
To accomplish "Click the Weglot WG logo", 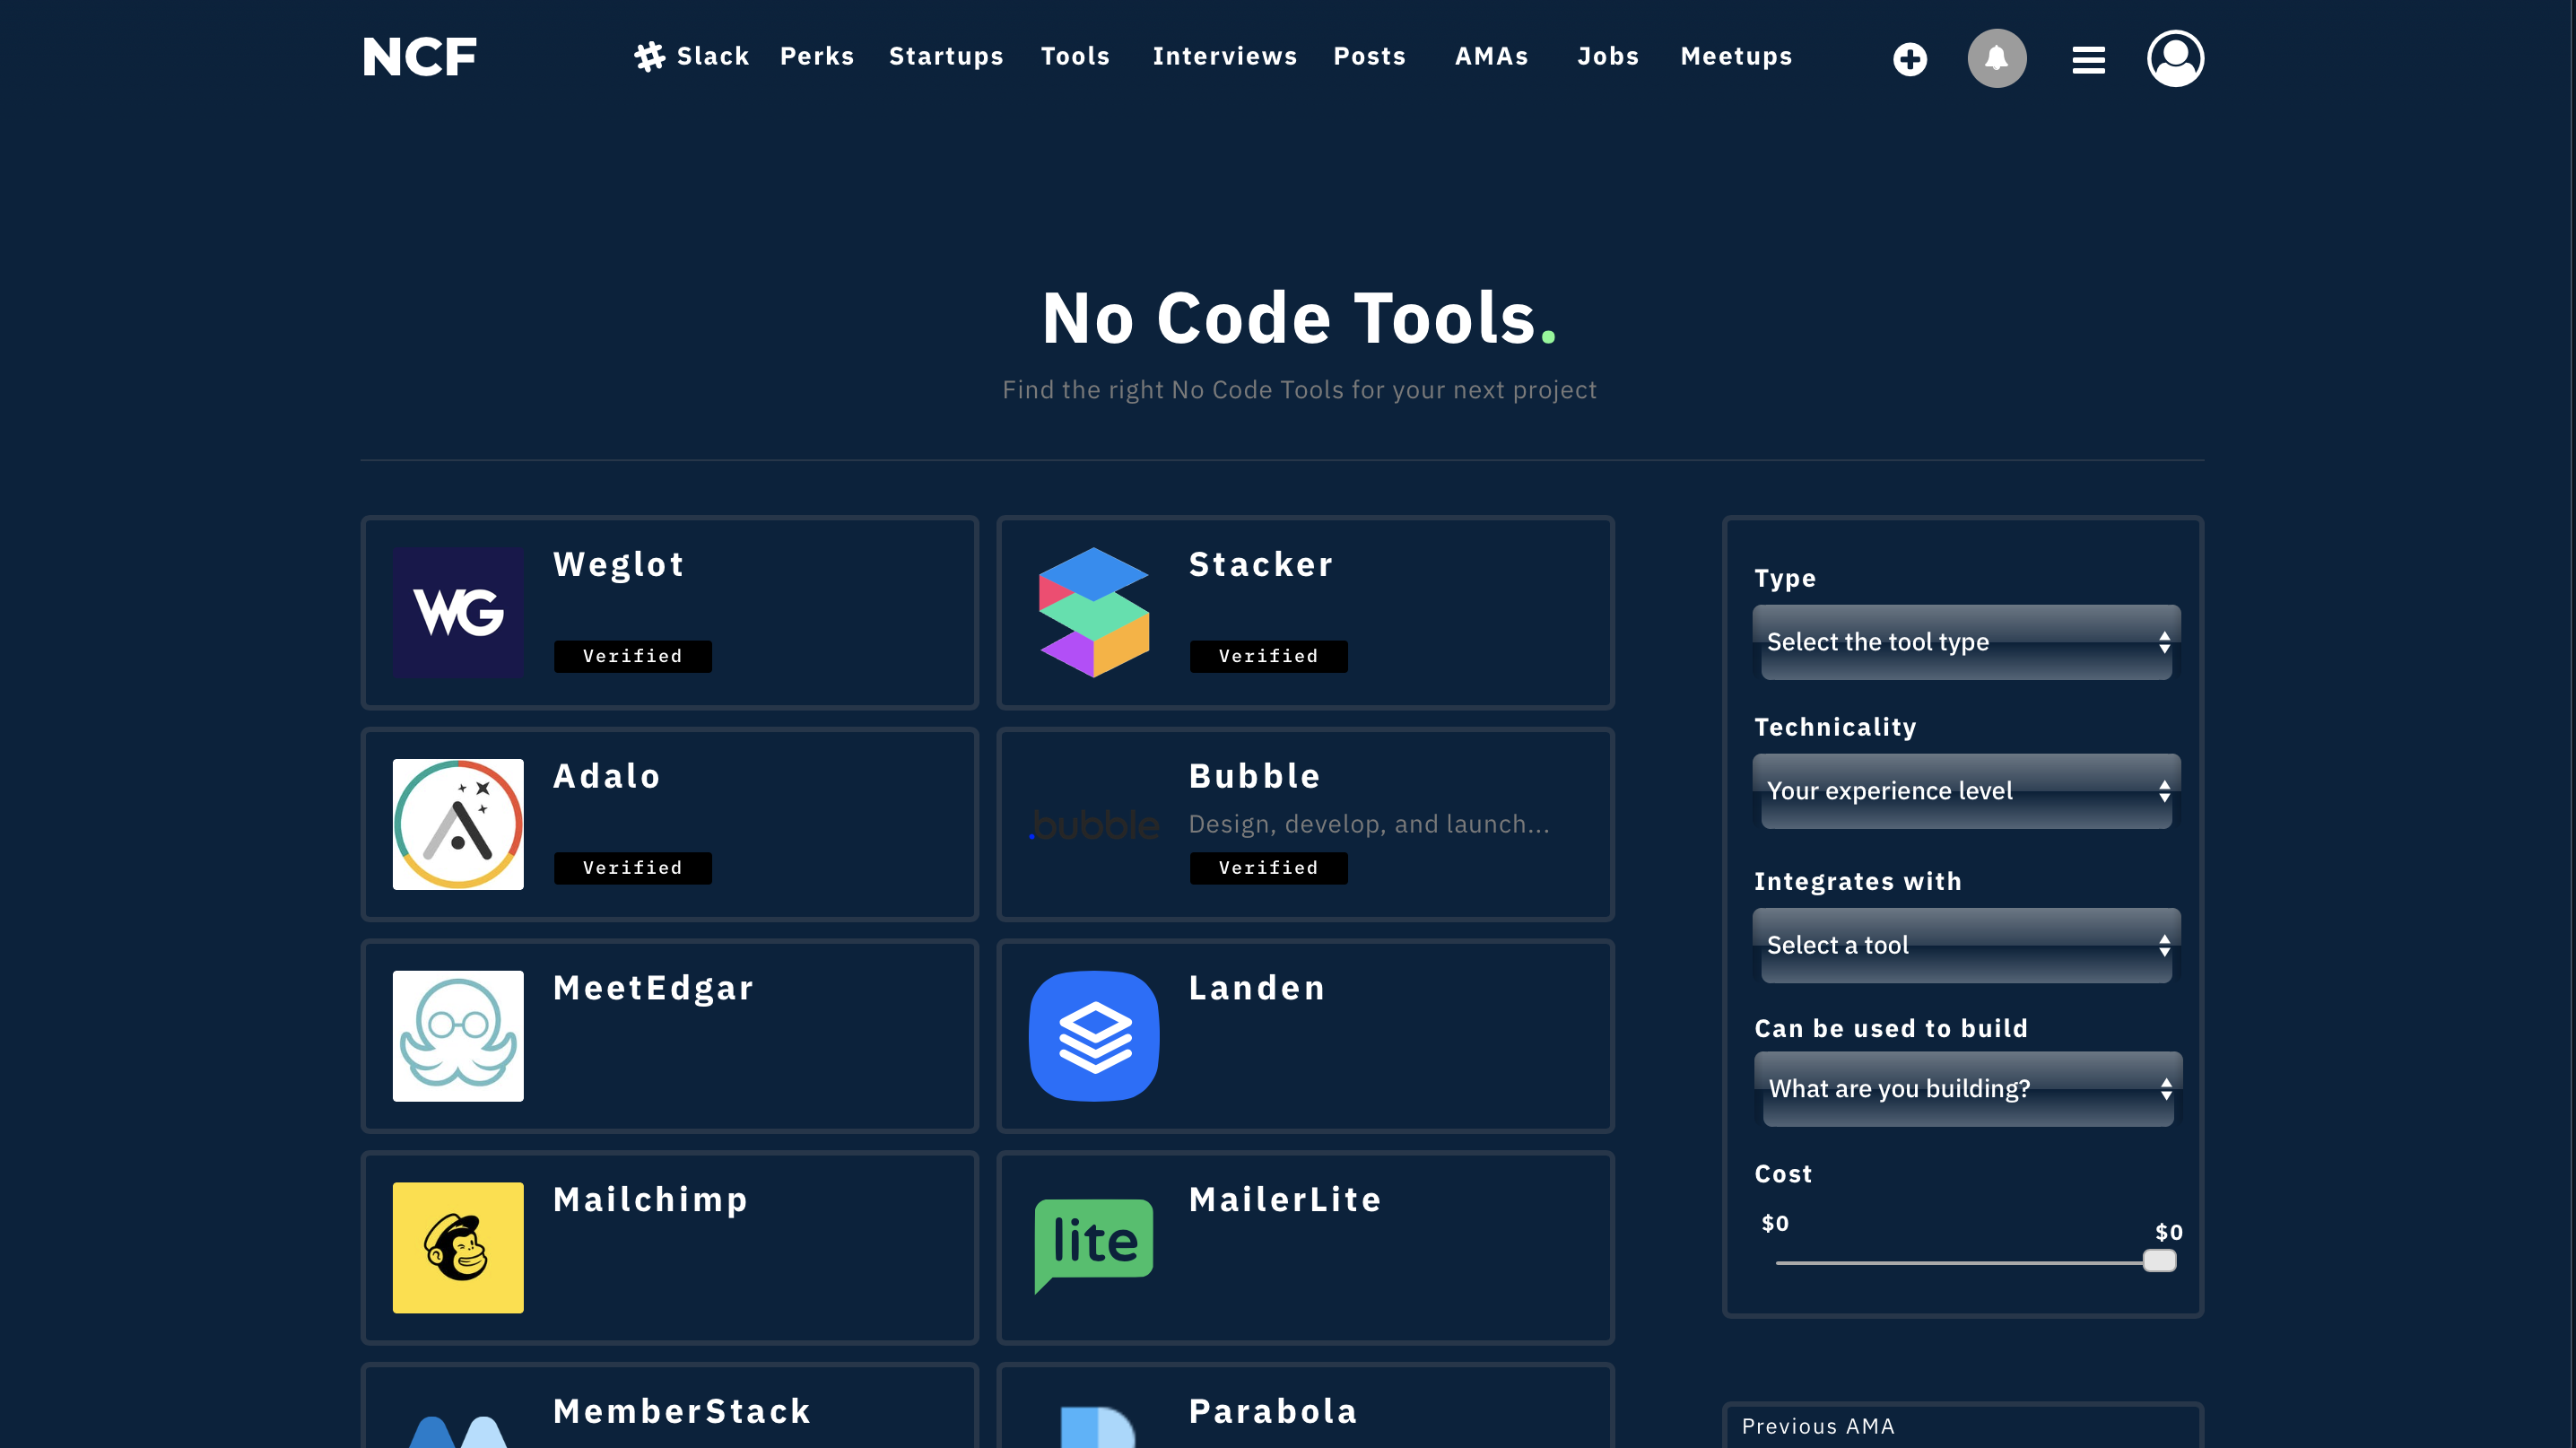I will coord(458,612).
